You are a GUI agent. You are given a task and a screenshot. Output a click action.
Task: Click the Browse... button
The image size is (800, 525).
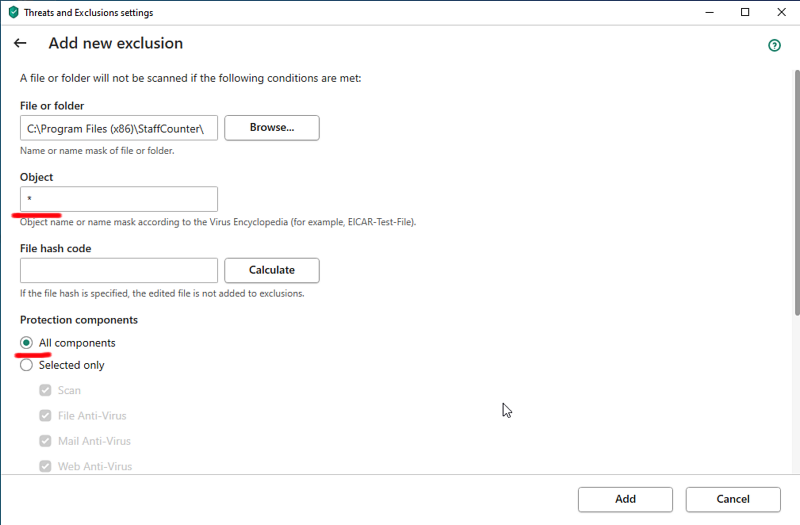coord(272,128)
